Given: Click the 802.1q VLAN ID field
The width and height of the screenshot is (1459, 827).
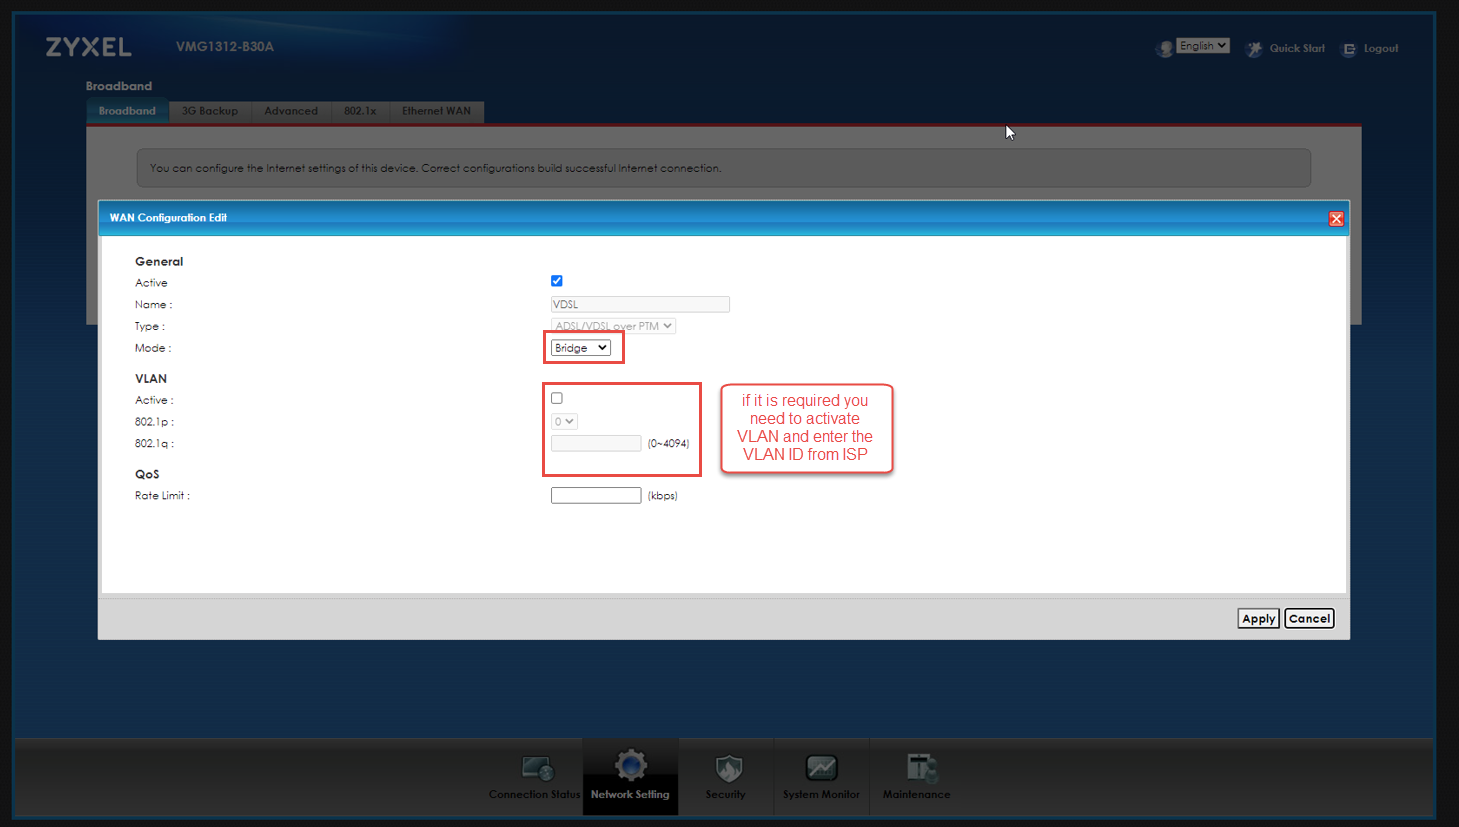Looking at the screenshot, I should click(596, 444).
